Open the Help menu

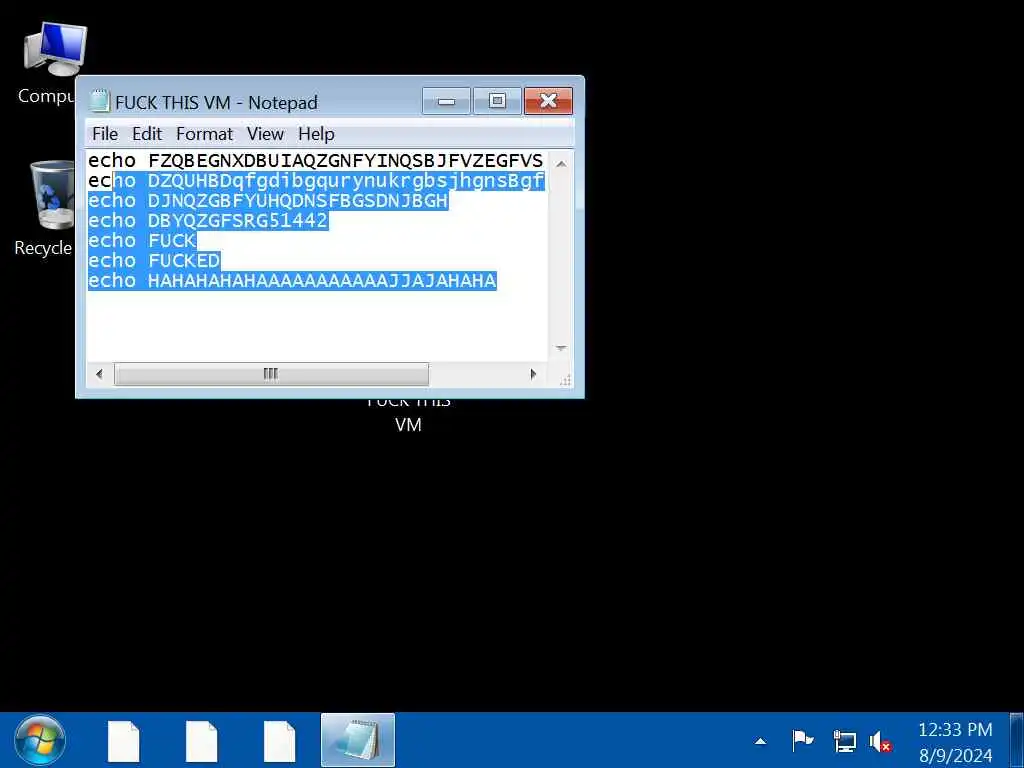pyautogui.click(x=316, y=134)
